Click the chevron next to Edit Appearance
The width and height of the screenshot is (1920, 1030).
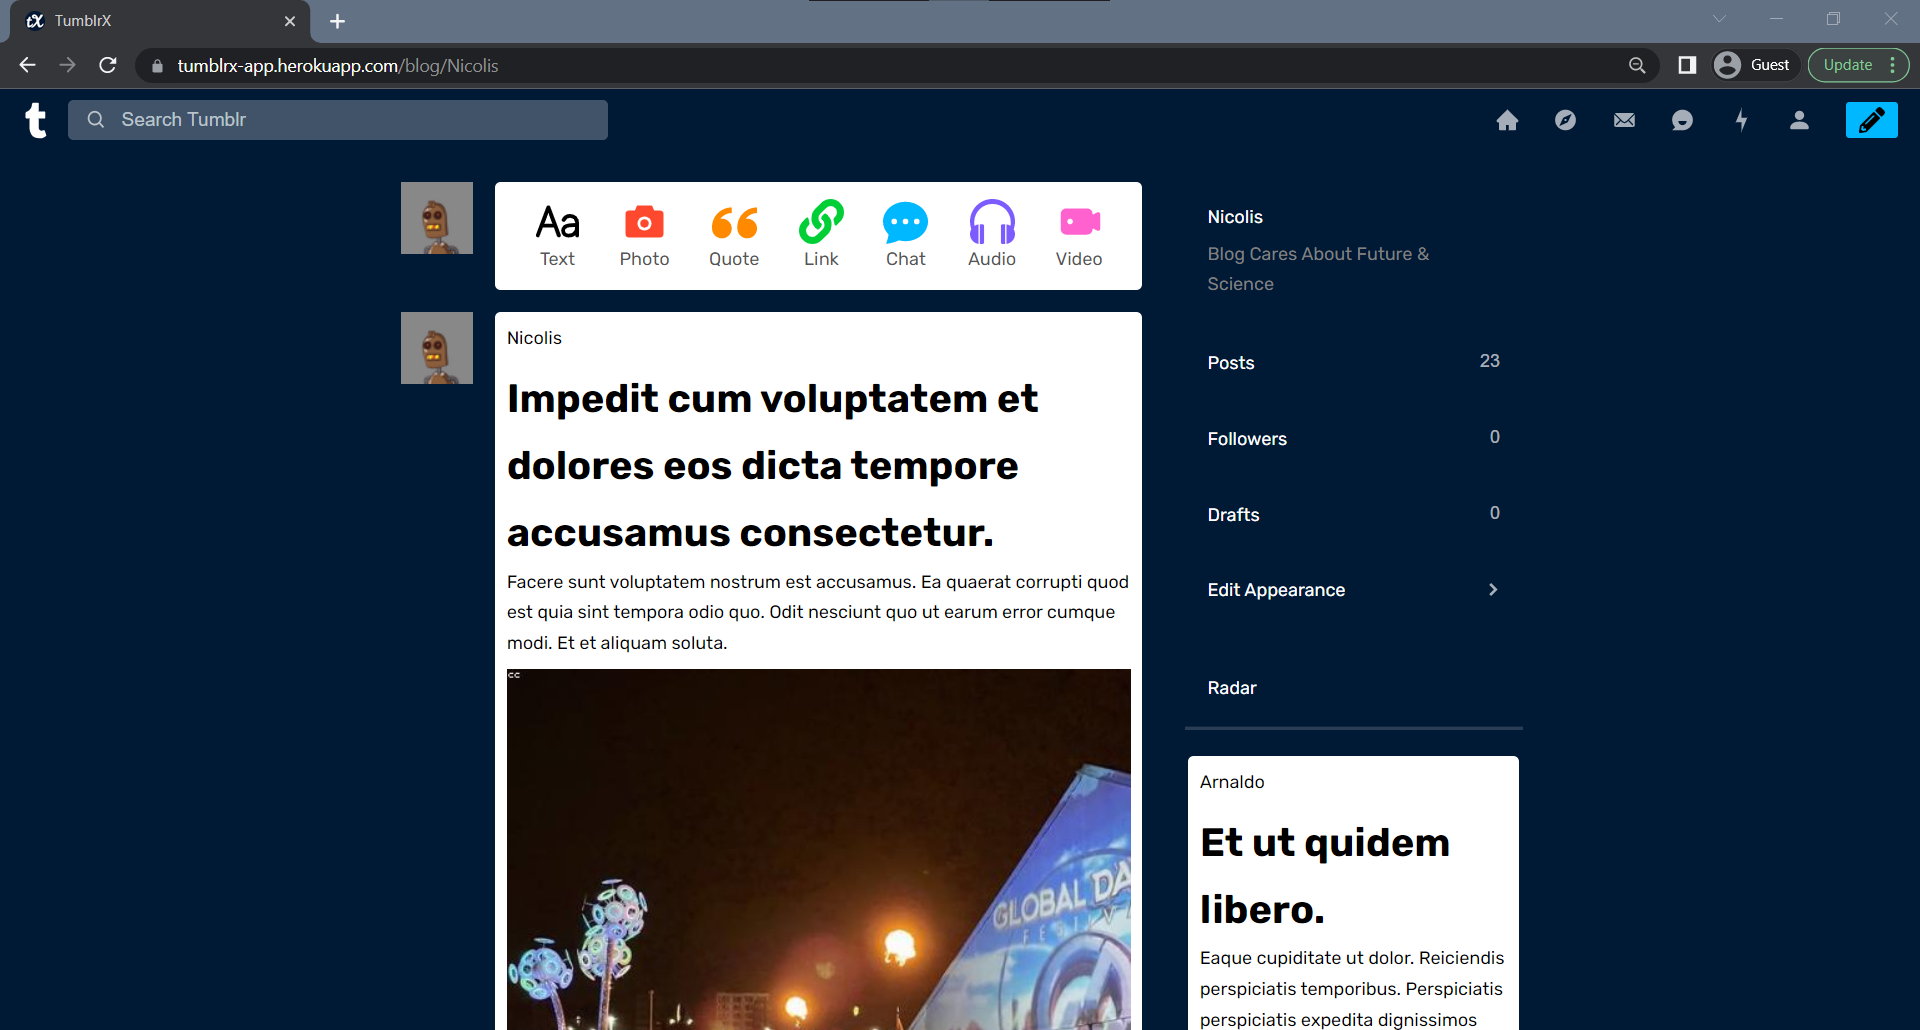click(1493, 590)
